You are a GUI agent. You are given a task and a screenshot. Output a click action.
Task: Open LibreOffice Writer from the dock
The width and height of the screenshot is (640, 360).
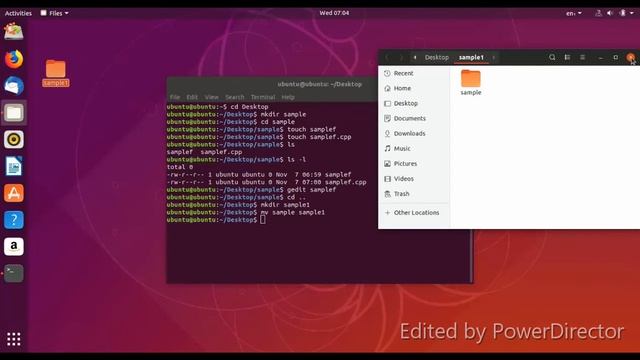pyautogui.click(x=14, y=166)
